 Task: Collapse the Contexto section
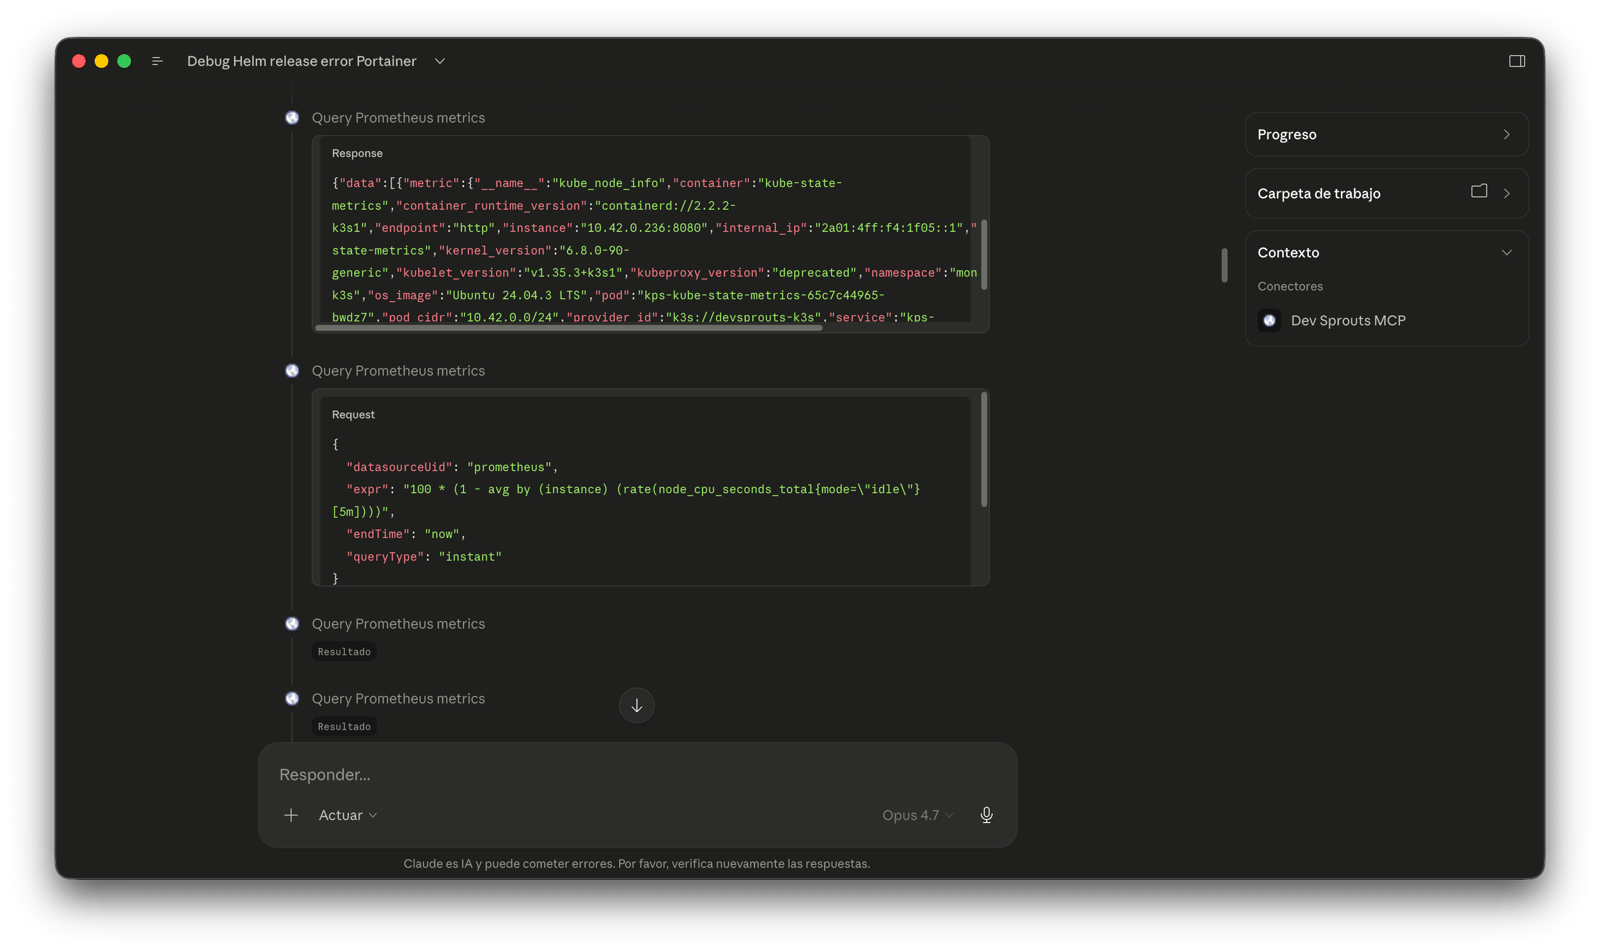1506,252
